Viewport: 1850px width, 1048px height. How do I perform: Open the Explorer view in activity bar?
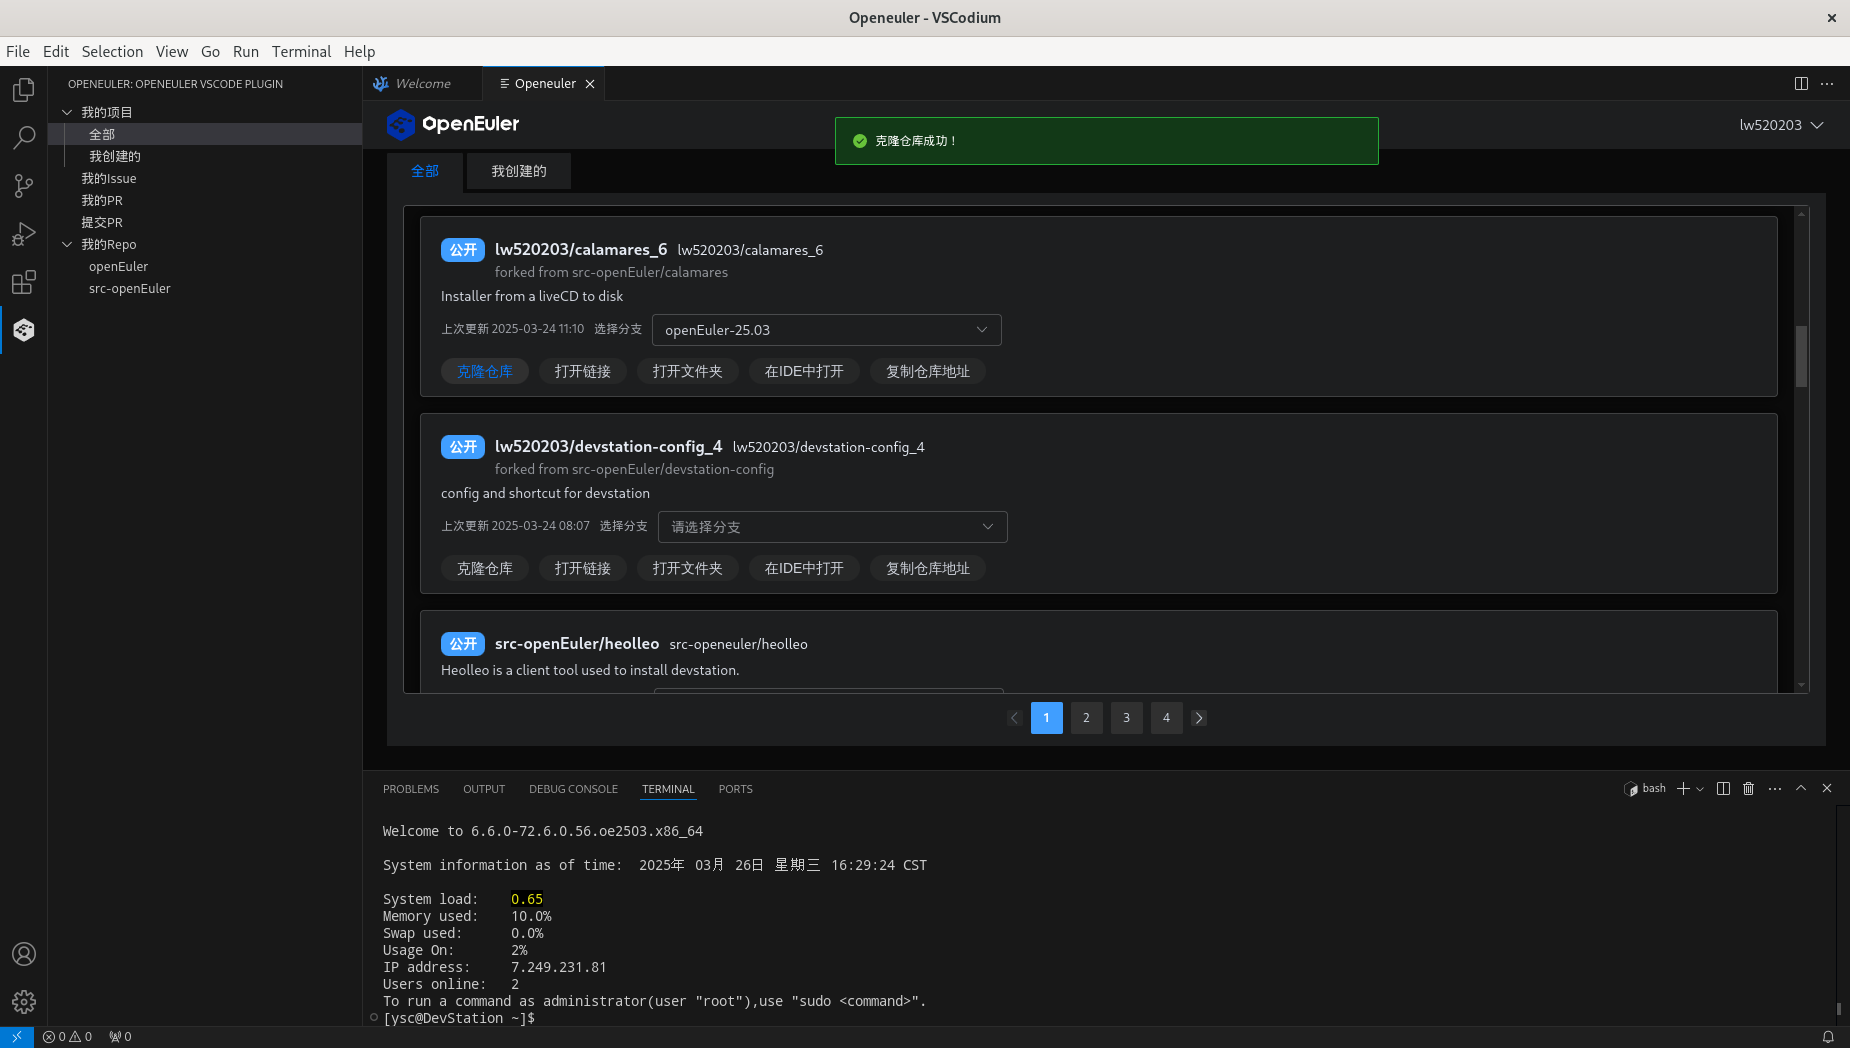pos(24,90)
